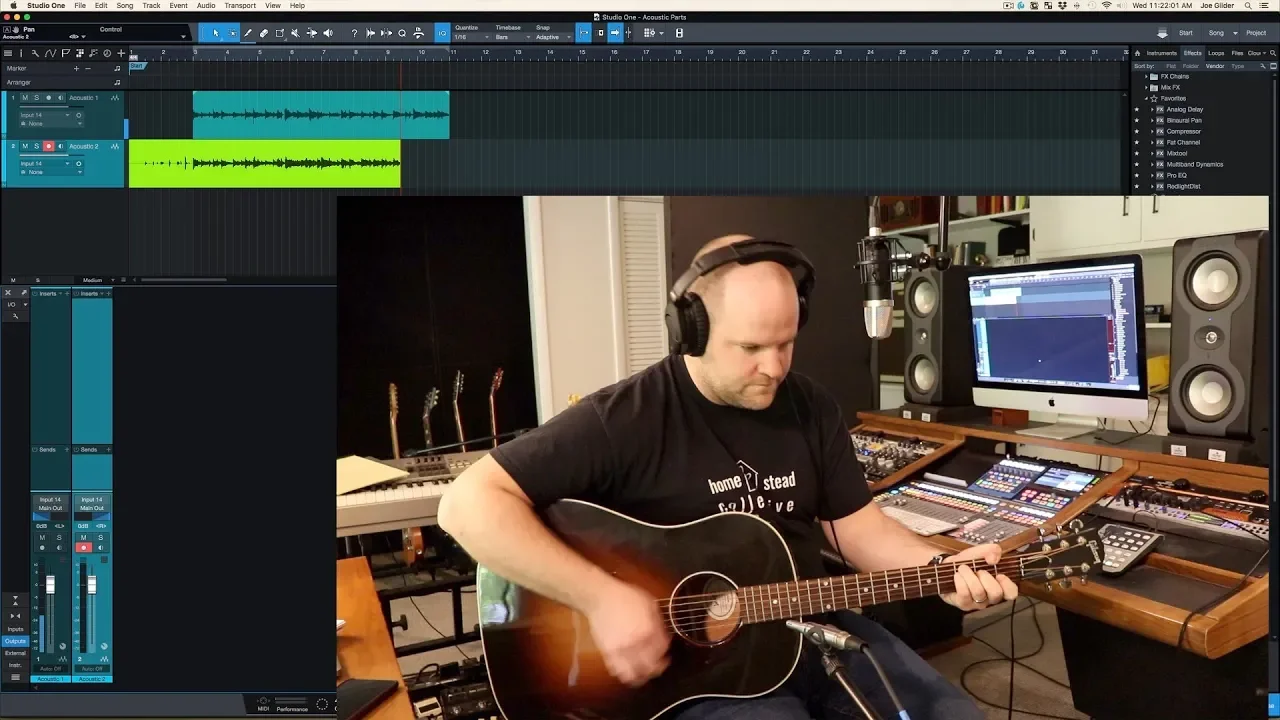Expand the Mix FX folder

(x=1147, y=87)
